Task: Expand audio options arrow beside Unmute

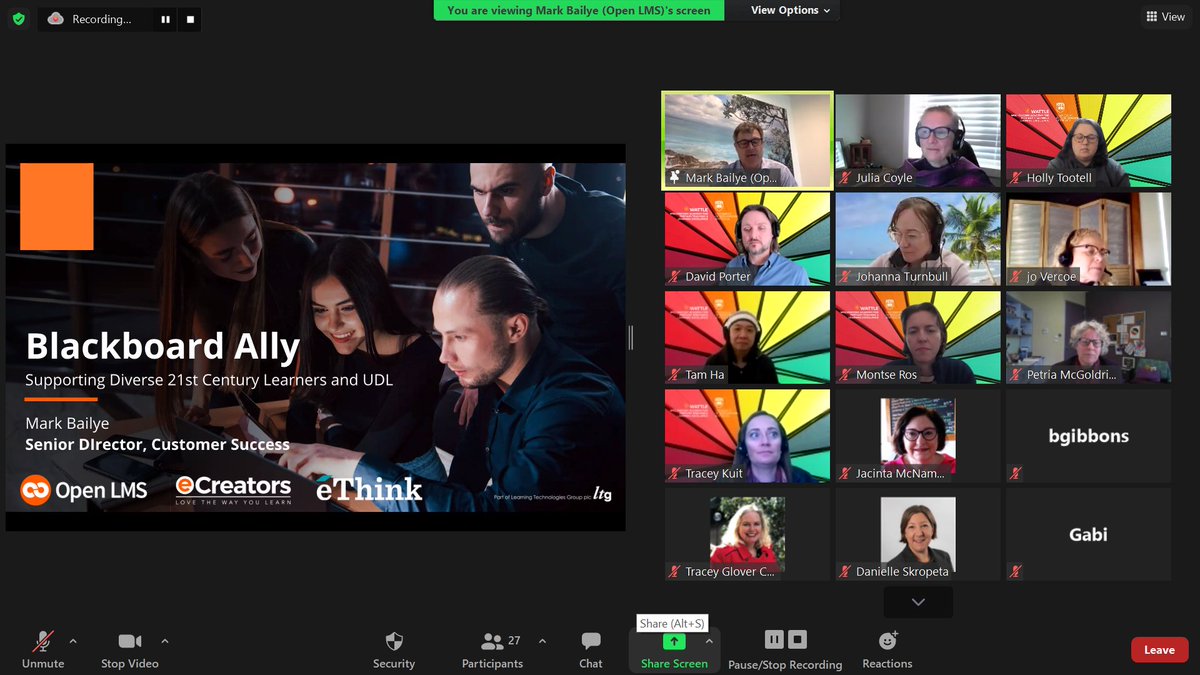Action: 73,641
